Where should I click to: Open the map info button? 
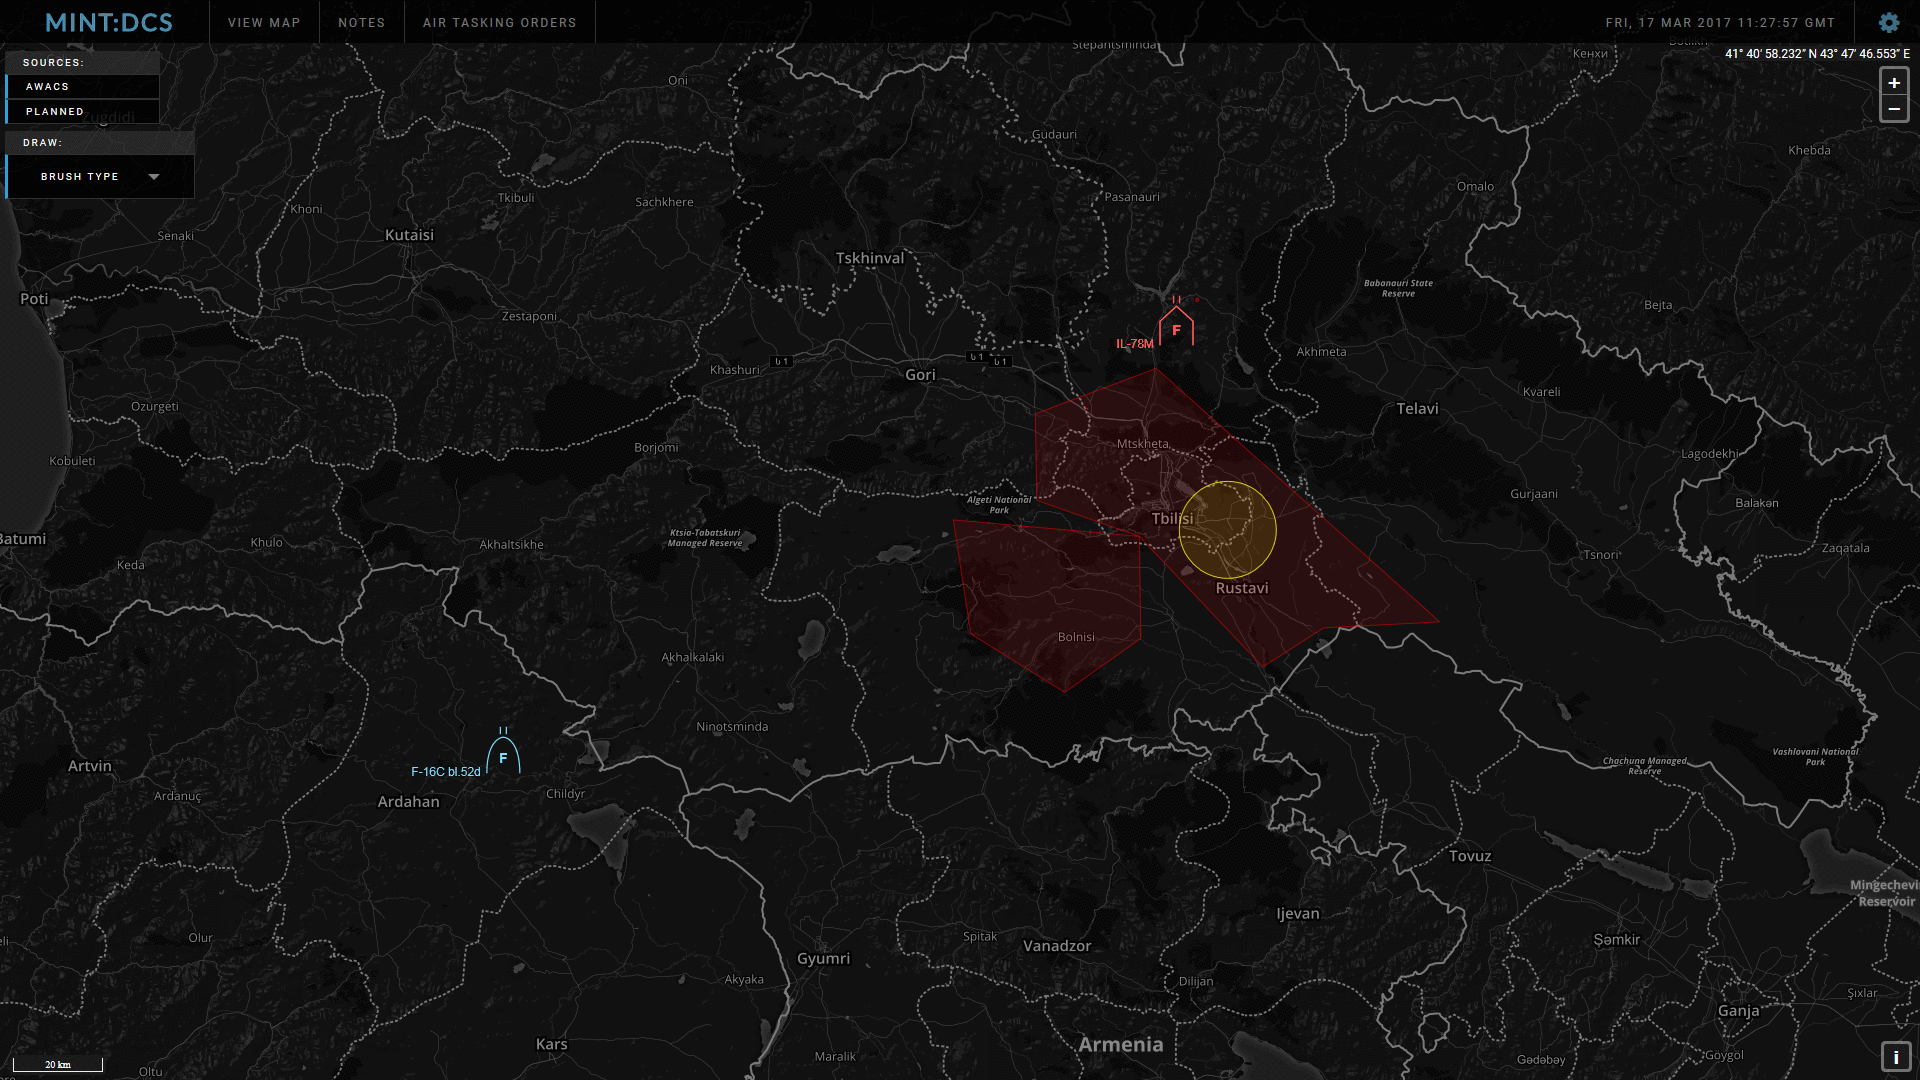click(x=1895, y=1057)
